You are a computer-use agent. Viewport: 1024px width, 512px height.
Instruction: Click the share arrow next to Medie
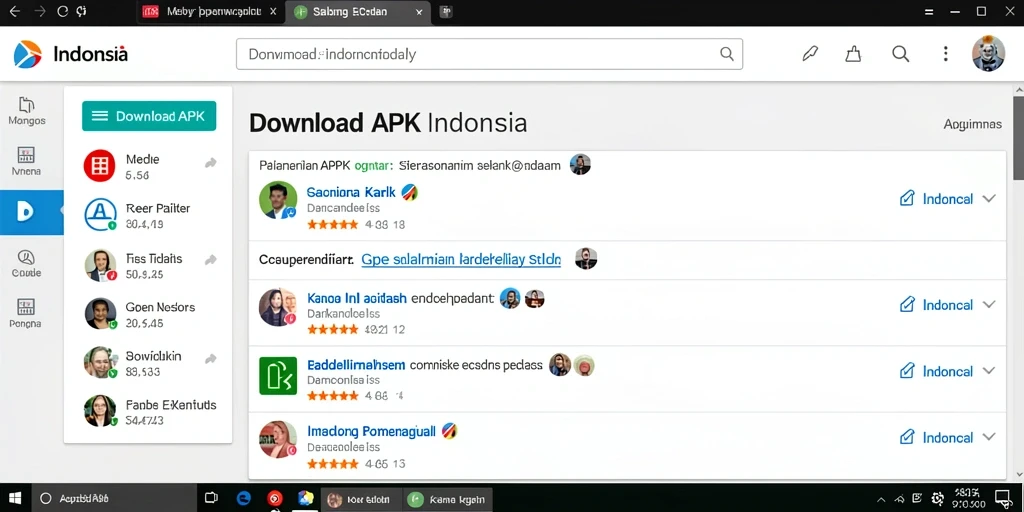pos(210,163)
